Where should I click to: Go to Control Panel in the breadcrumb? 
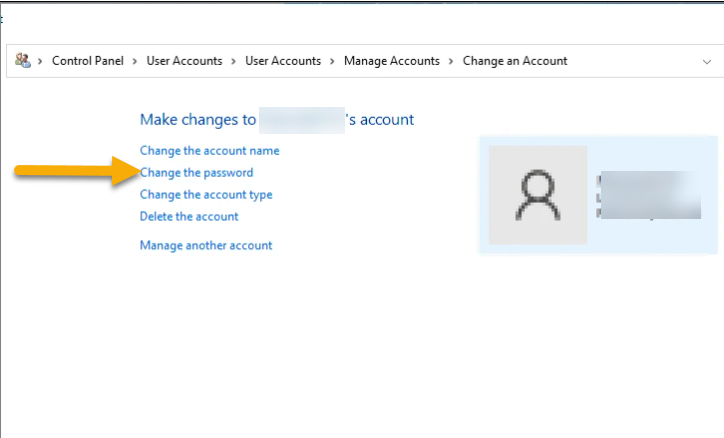pos(88,61)
